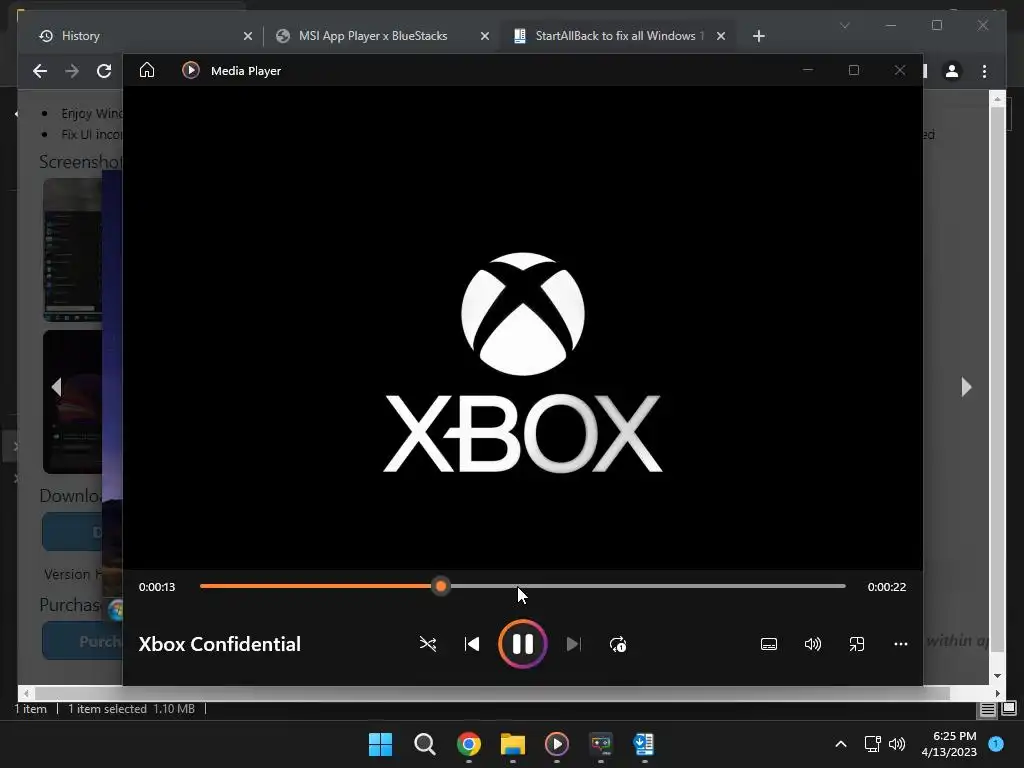Open the browser tab search dropdown
The width and height of the screenshot is (1024, 768).
[844, 25]
